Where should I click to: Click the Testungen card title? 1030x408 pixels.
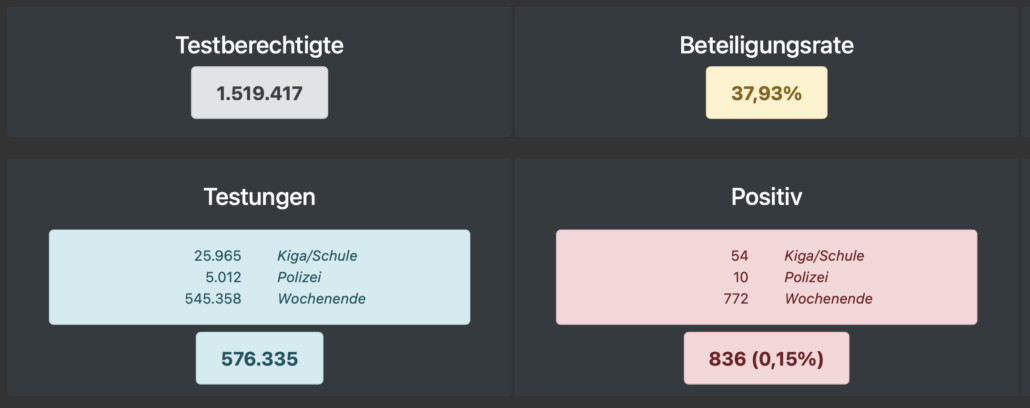click(259, 196)
